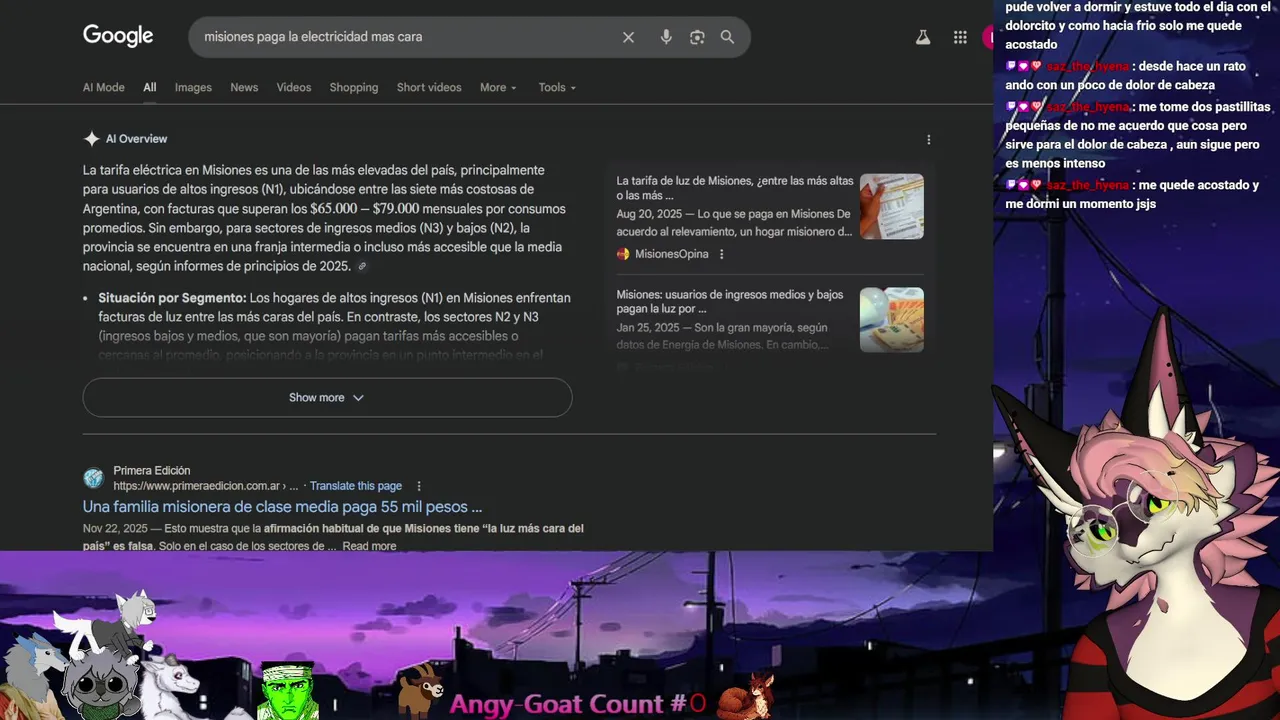Start voice search with the microphone icon

(666, 37)
